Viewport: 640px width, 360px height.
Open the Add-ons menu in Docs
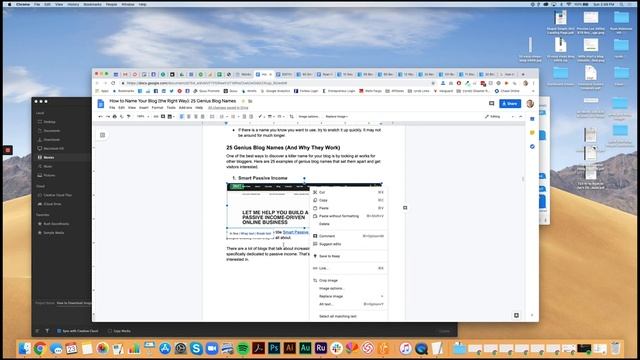coord(185,108)
